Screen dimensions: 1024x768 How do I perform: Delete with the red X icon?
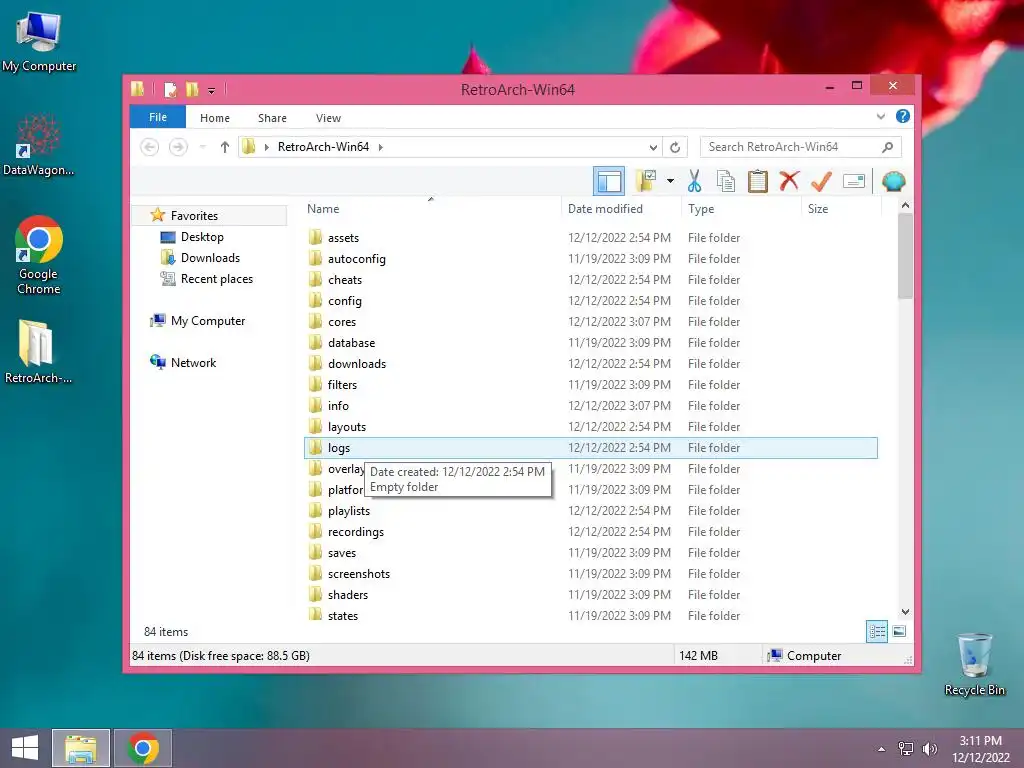789,181
